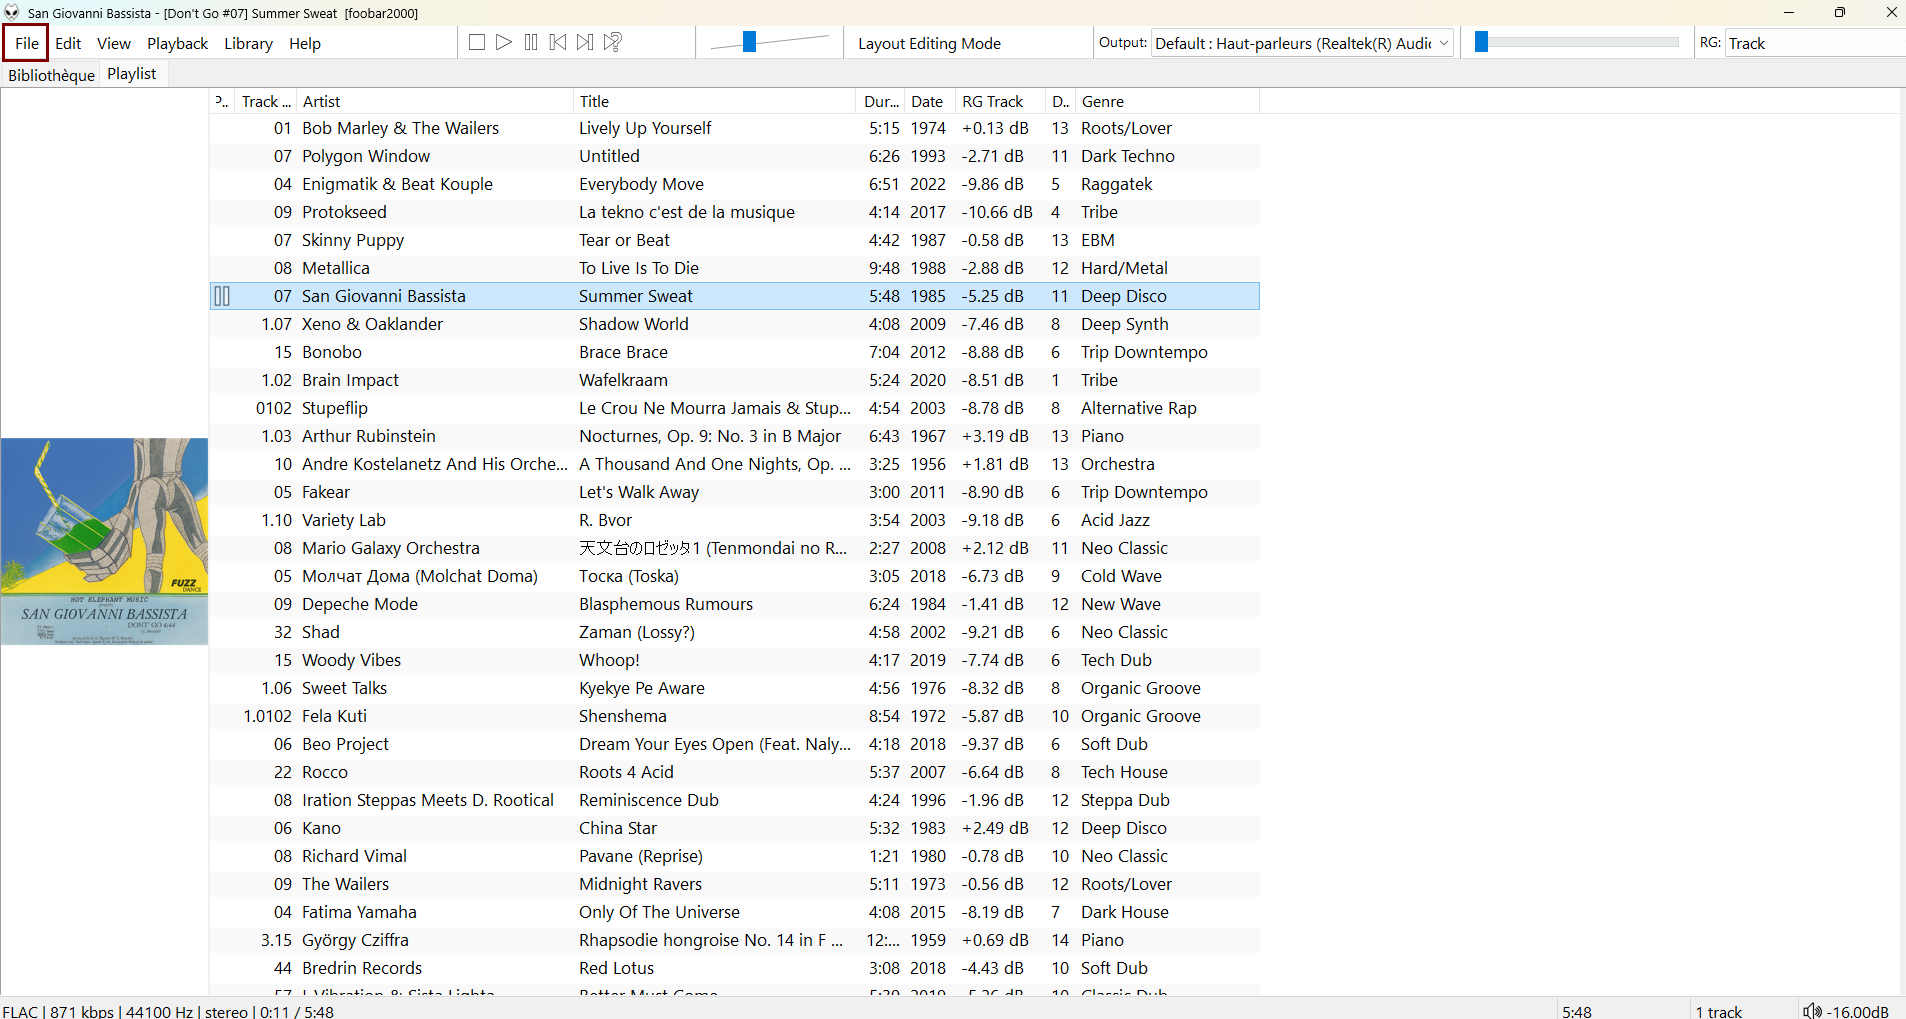
Task: Click the San Giovanni Bassista album art
Action: tap(104, 541)
